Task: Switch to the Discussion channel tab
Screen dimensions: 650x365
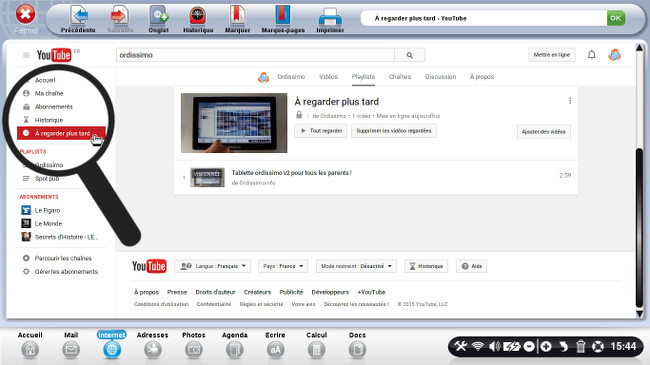Action: (440, 77)
